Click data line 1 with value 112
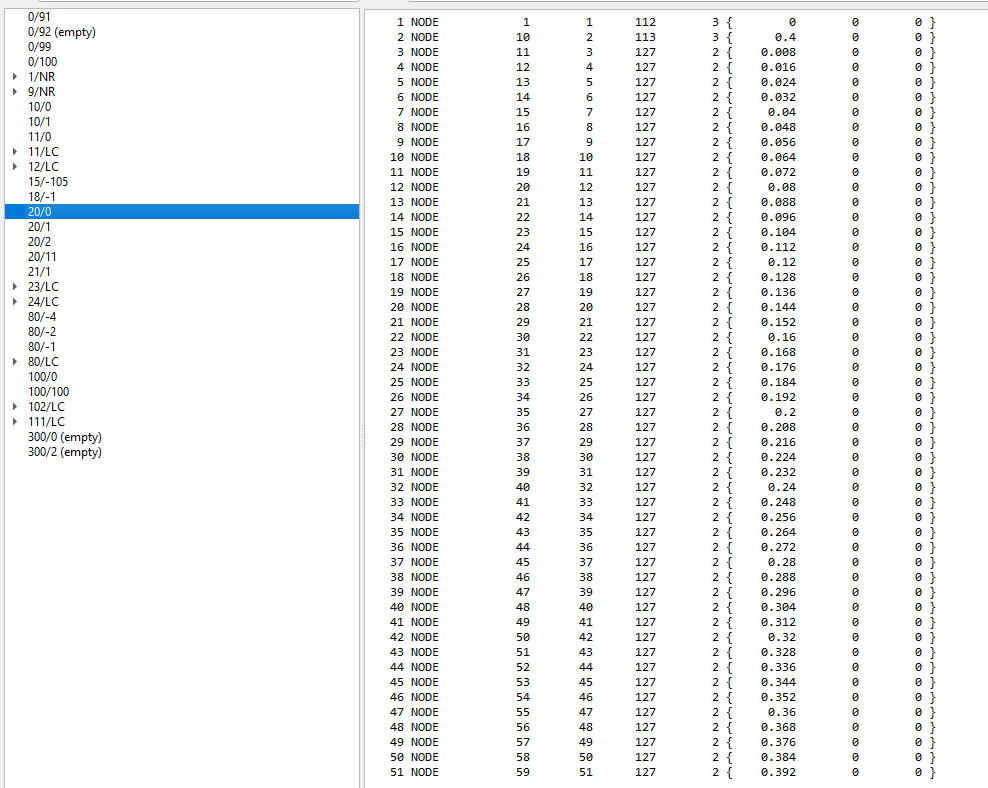 [x=645, y=22]
